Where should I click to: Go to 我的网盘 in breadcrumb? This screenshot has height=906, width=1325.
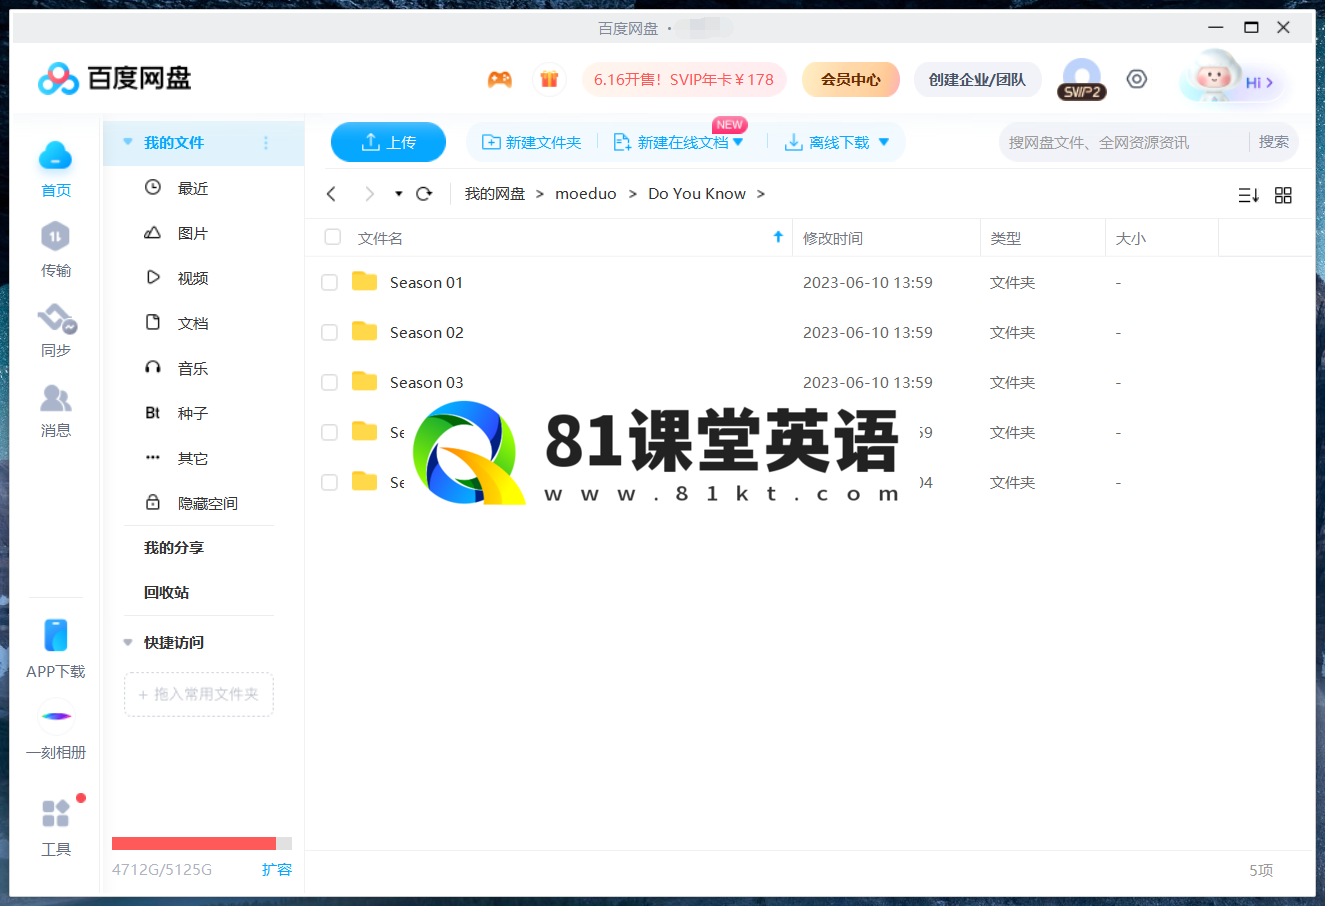tap(495, 194)
